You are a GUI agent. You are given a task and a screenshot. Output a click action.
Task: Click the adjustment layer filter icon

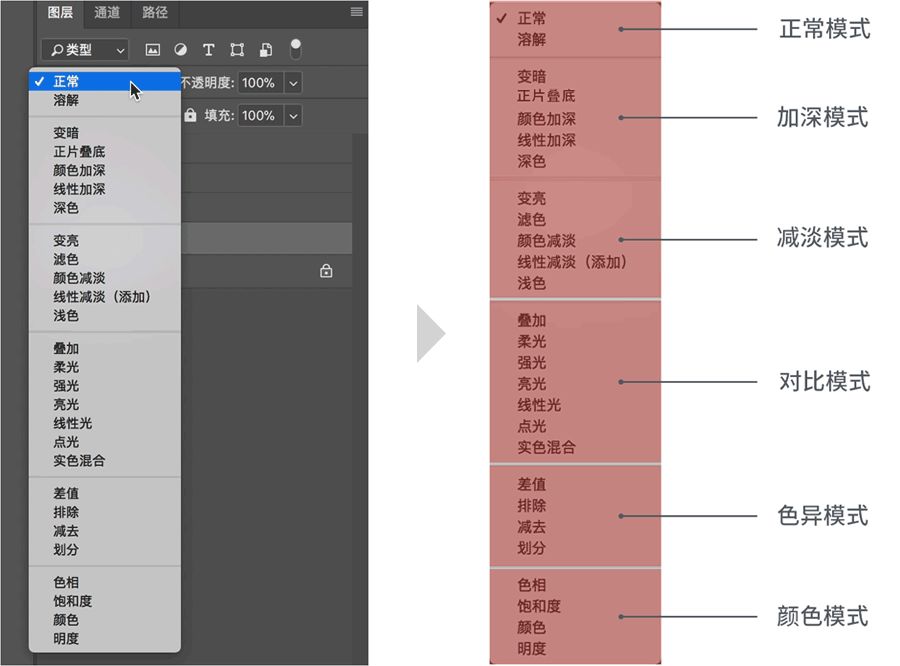tap(181, 49)
